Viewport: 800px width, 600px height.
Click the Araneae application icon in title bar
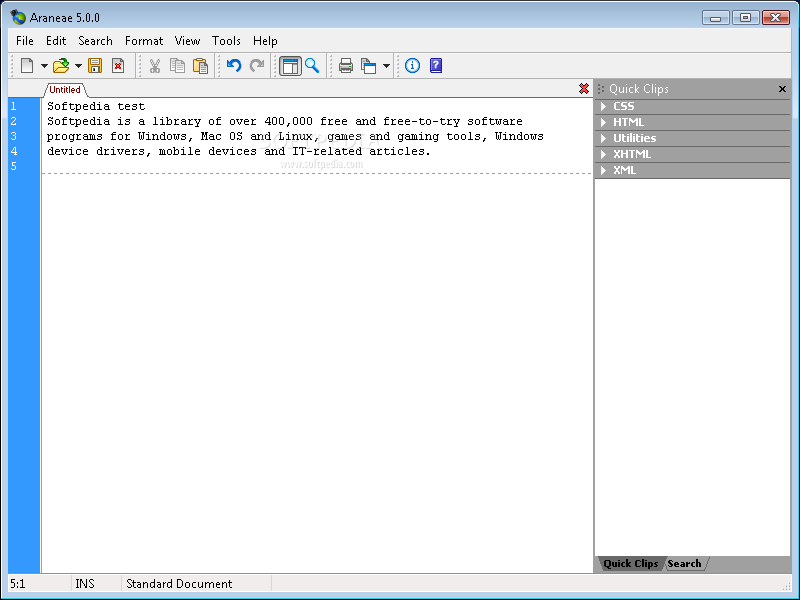pyautogui.click(x=18, y=17)
